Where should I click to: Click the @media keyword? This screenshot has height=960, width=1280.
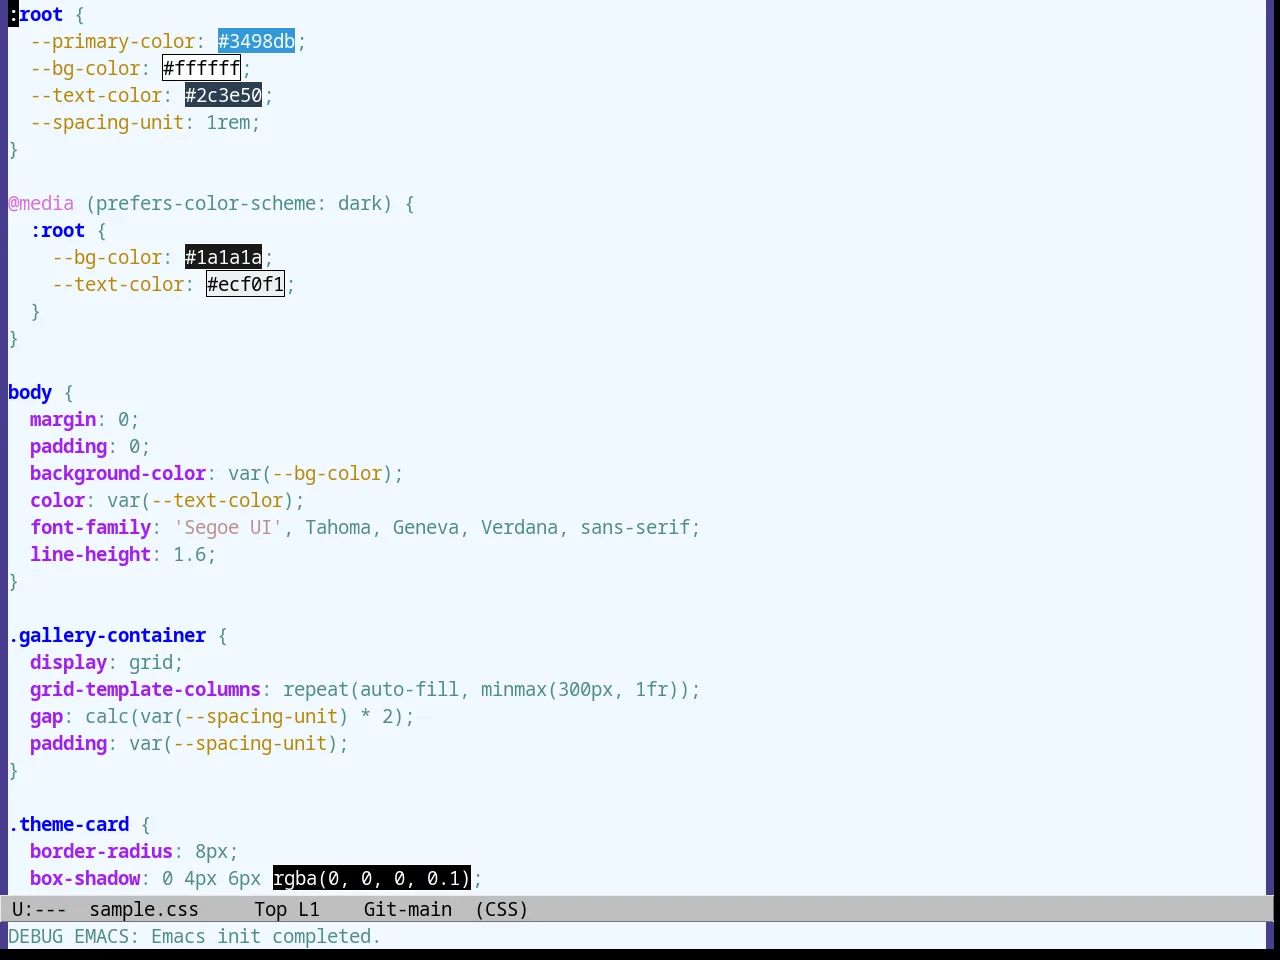(x=41, y=203)
